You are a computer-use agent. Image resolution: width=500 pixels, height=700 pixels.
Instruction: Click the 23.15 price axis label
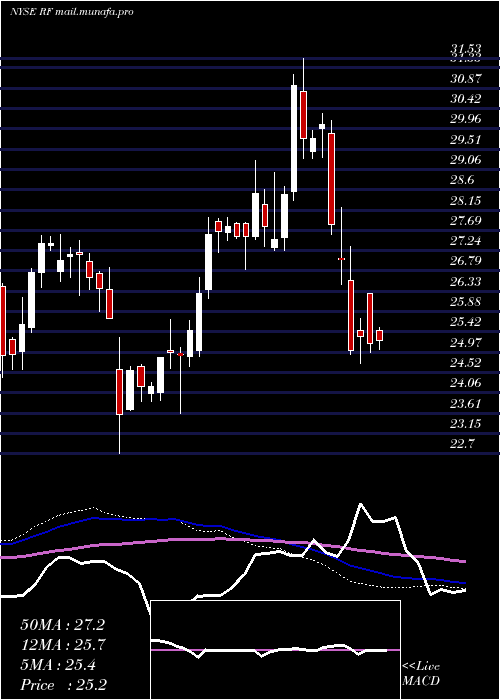click(466, 423)
